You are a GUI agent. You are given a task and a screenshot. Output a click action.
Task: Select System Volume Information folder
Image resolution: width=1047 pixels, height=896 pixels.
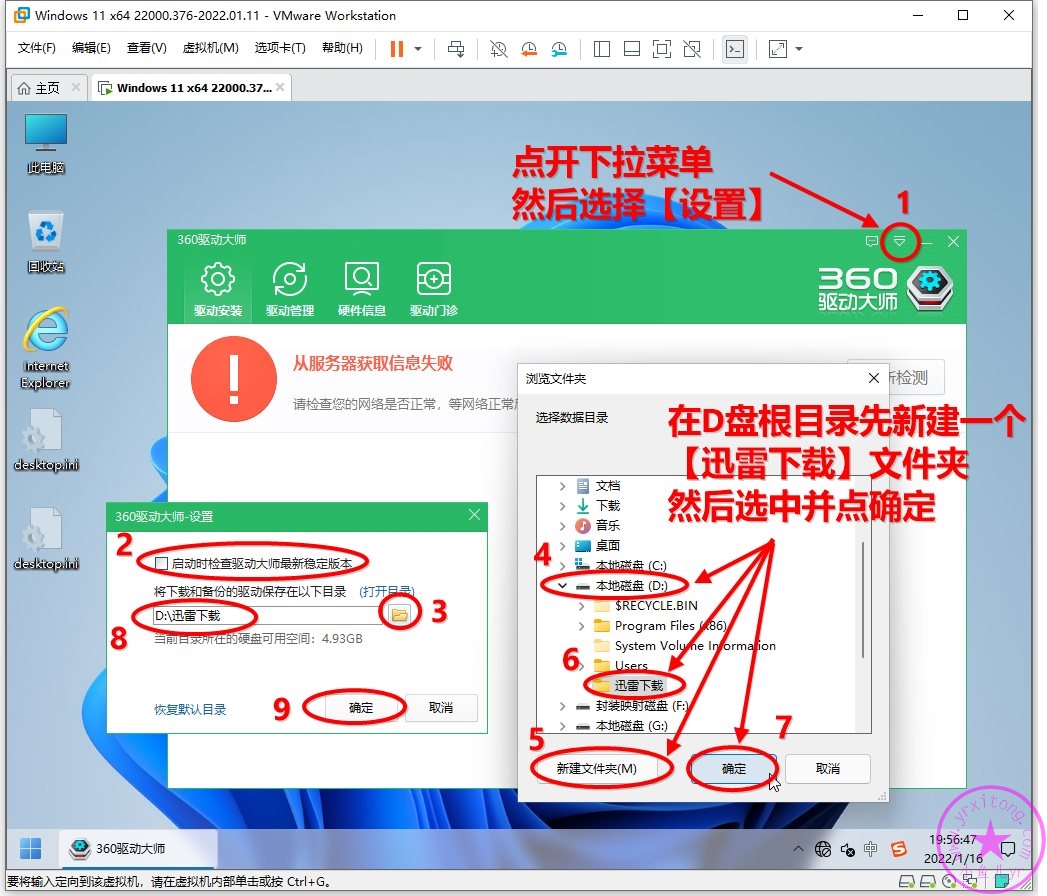click(684, 646)
